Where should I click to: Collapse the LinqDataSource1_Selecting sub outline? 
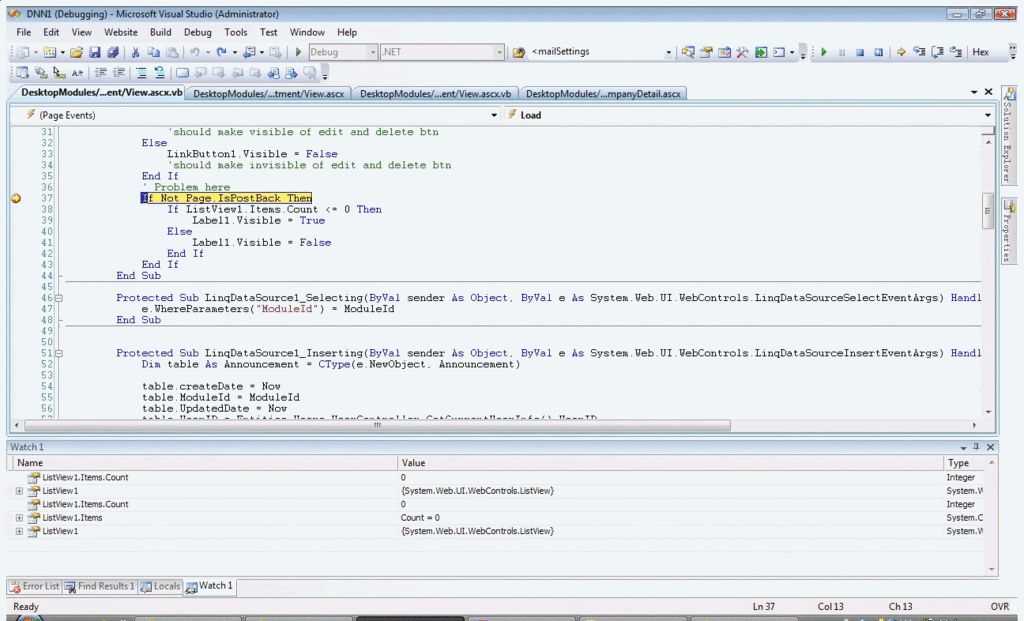(58, 298)
